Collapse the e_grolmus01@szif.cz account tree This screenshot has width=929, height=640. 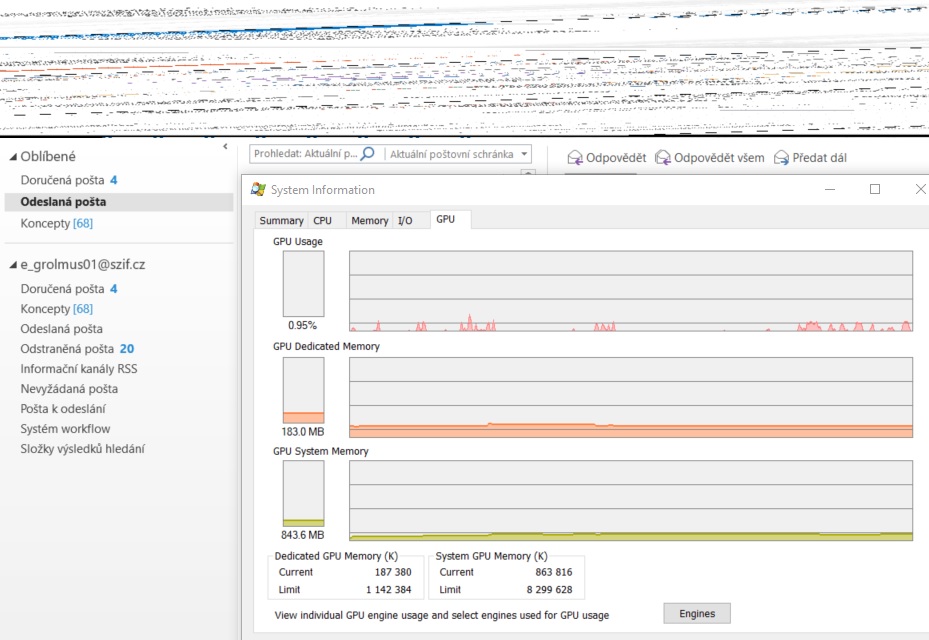[13, 265]
